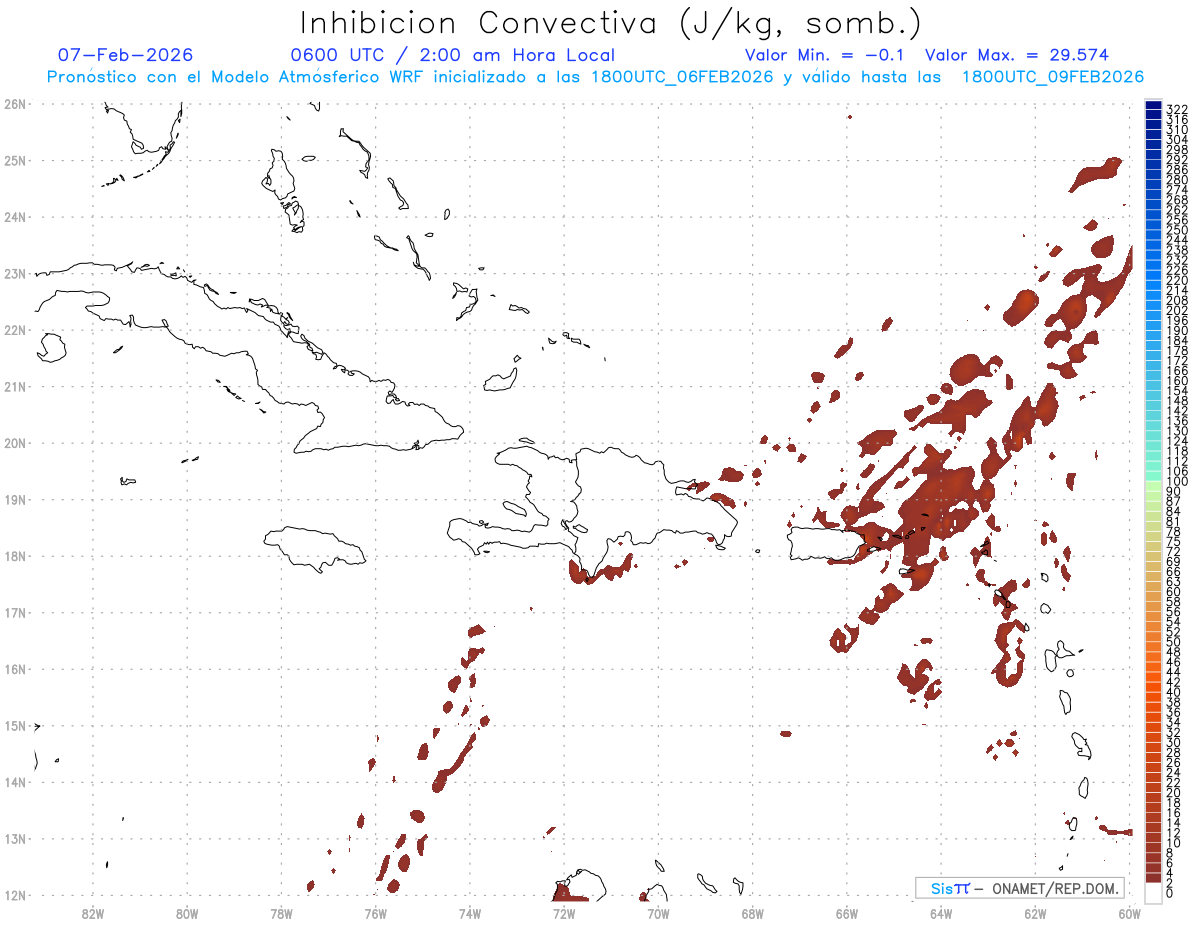Click the 'SisPI – ONAMET/REP.DOM.' credit box
1200x927 pixels.
tap(1019, 888)
